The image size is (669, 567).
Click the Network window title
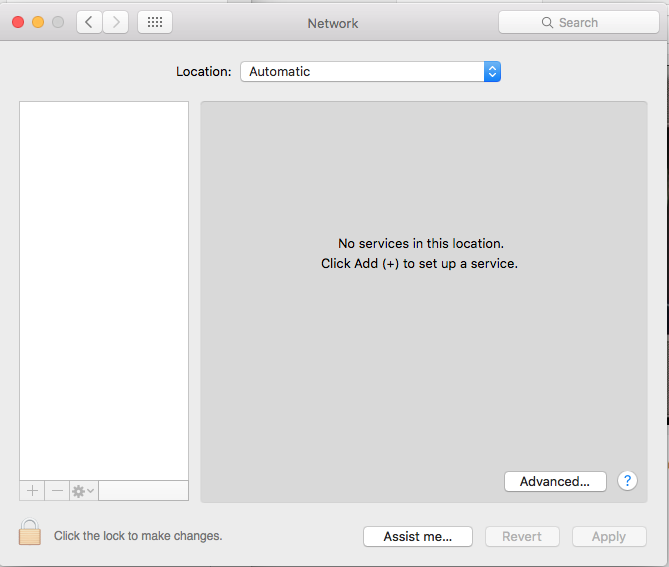[333, 23]
